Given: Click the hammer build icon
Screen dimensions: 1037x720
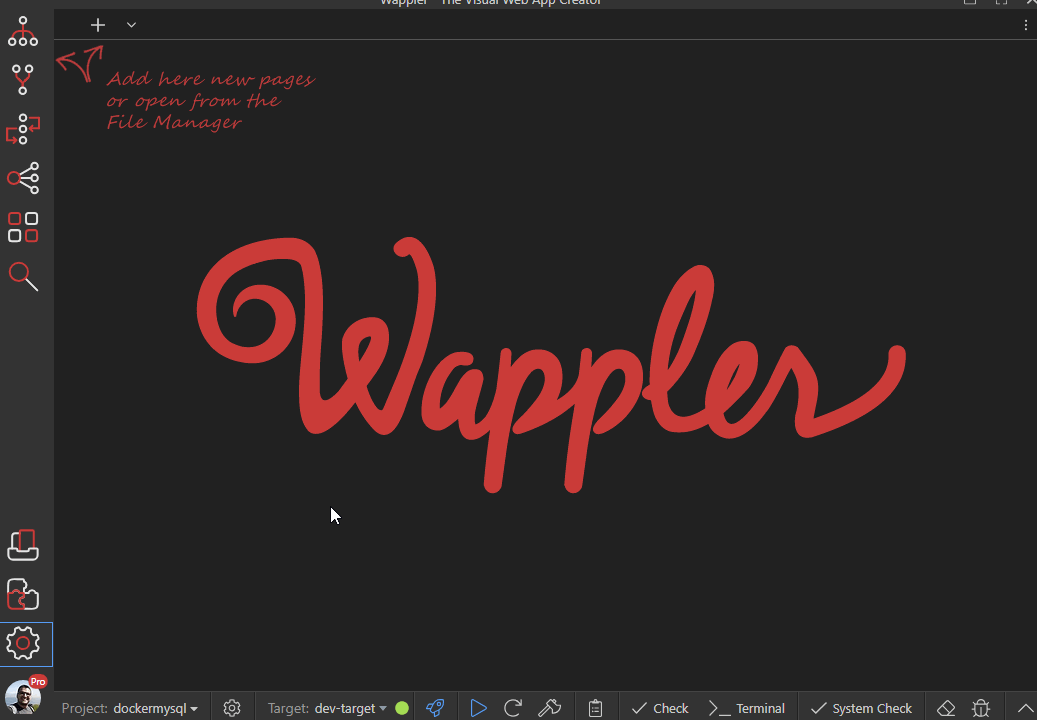Looking at the screenshot, I should pos(550,708).
